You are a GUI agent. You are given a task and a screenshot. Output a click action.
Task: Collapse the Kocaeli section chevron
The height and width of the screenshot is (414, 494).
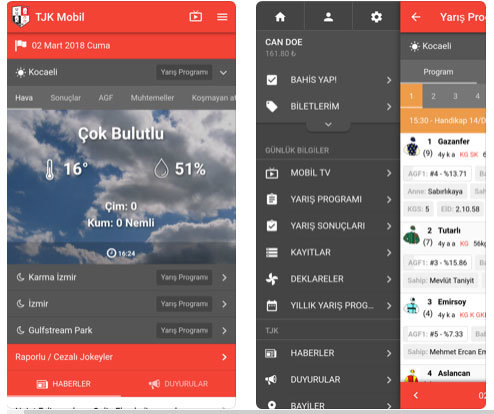pyautogui.click(x=223, y=72)
